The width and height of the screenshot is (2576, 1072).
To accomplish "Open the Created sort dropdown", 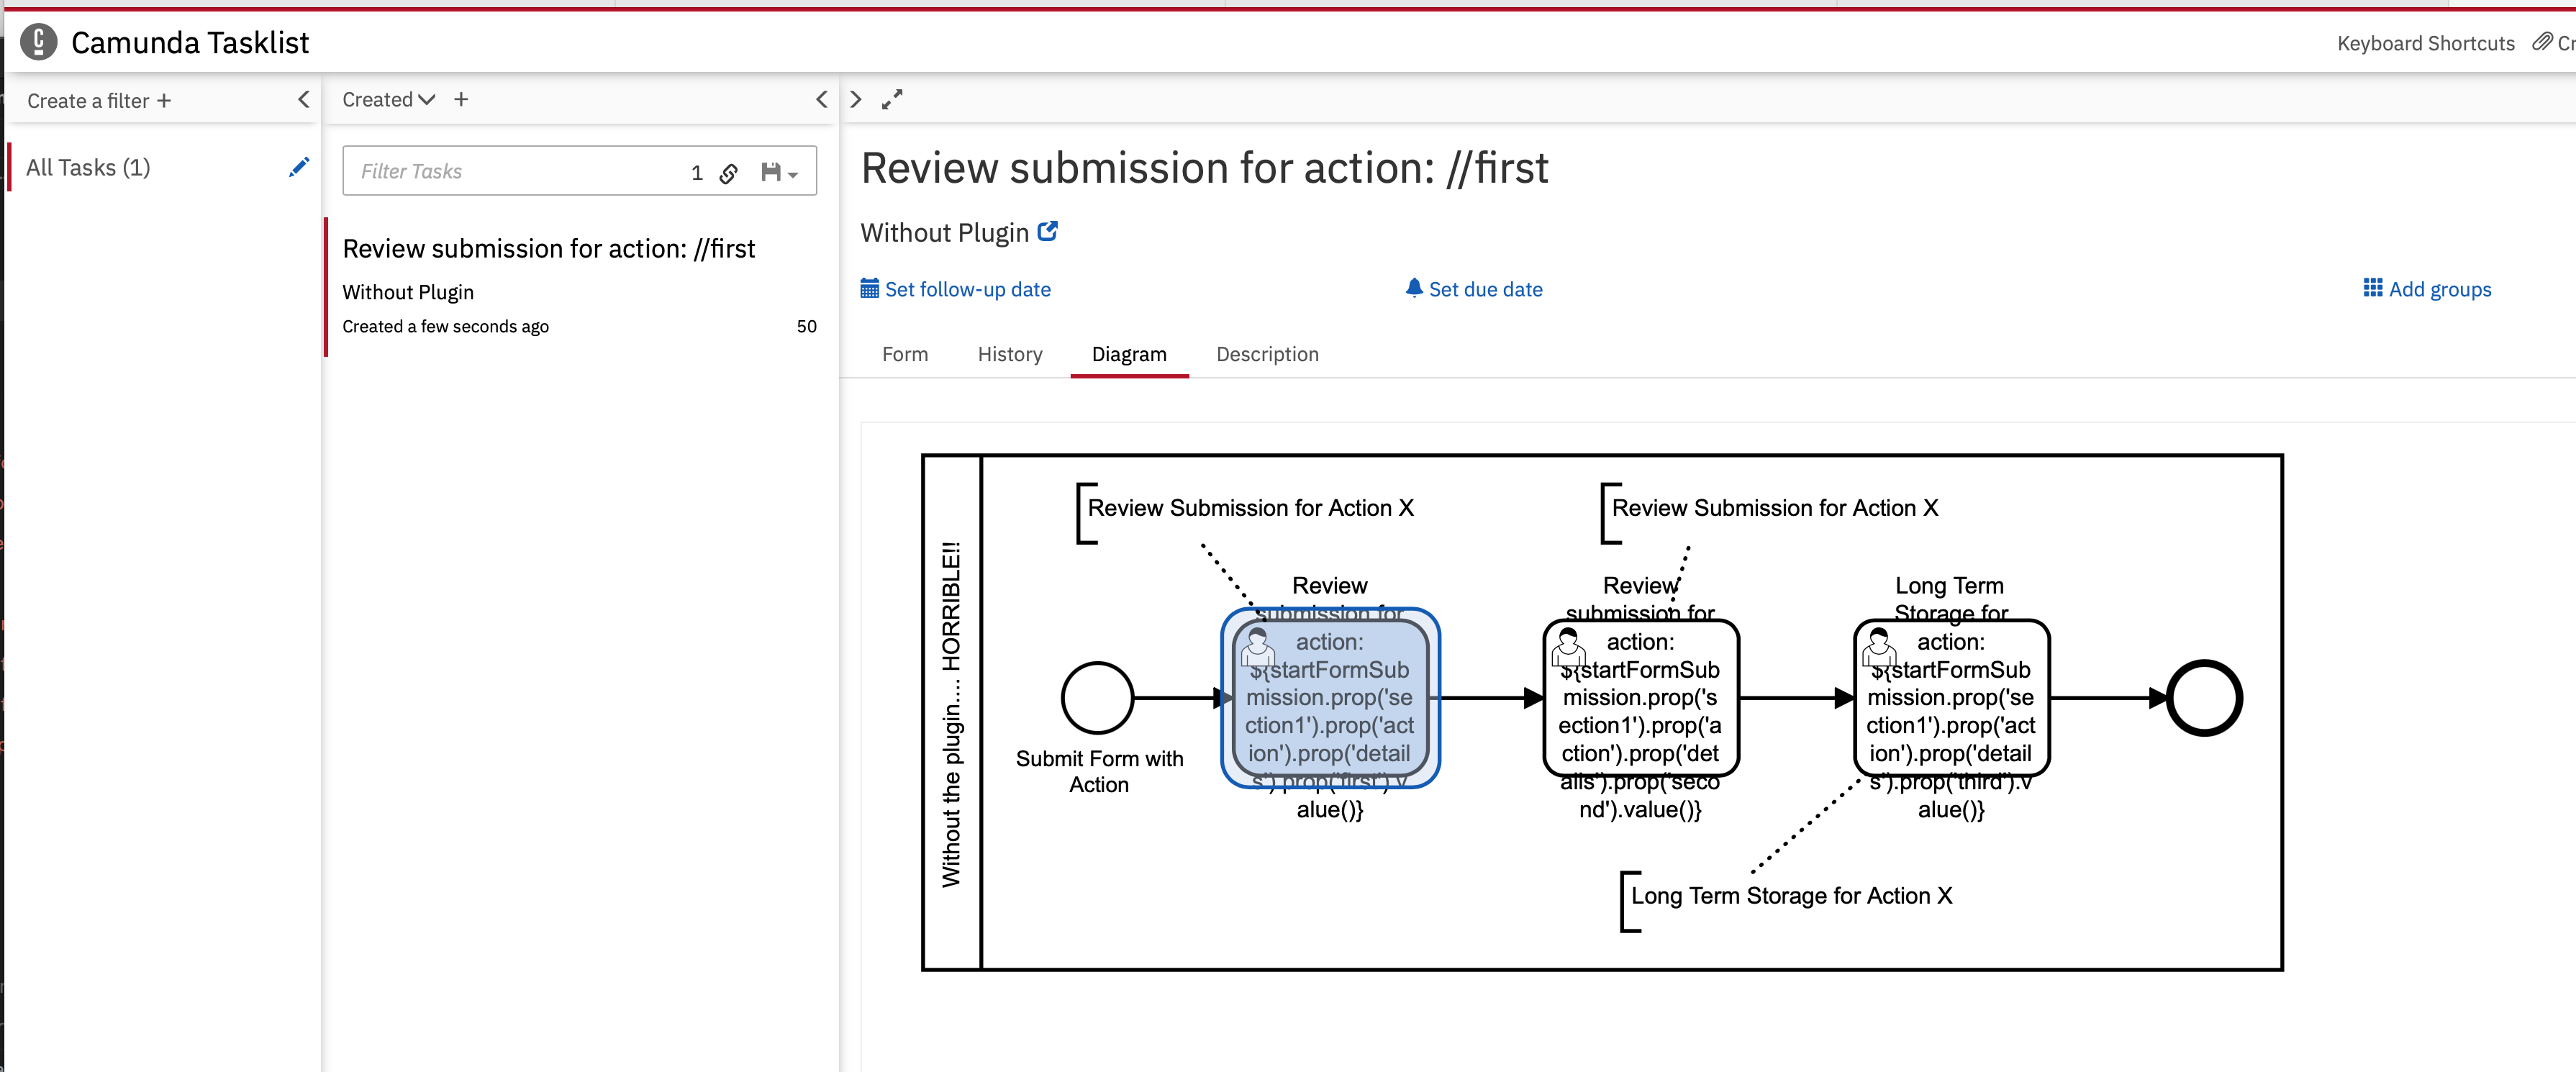I will tap(388, 99).
